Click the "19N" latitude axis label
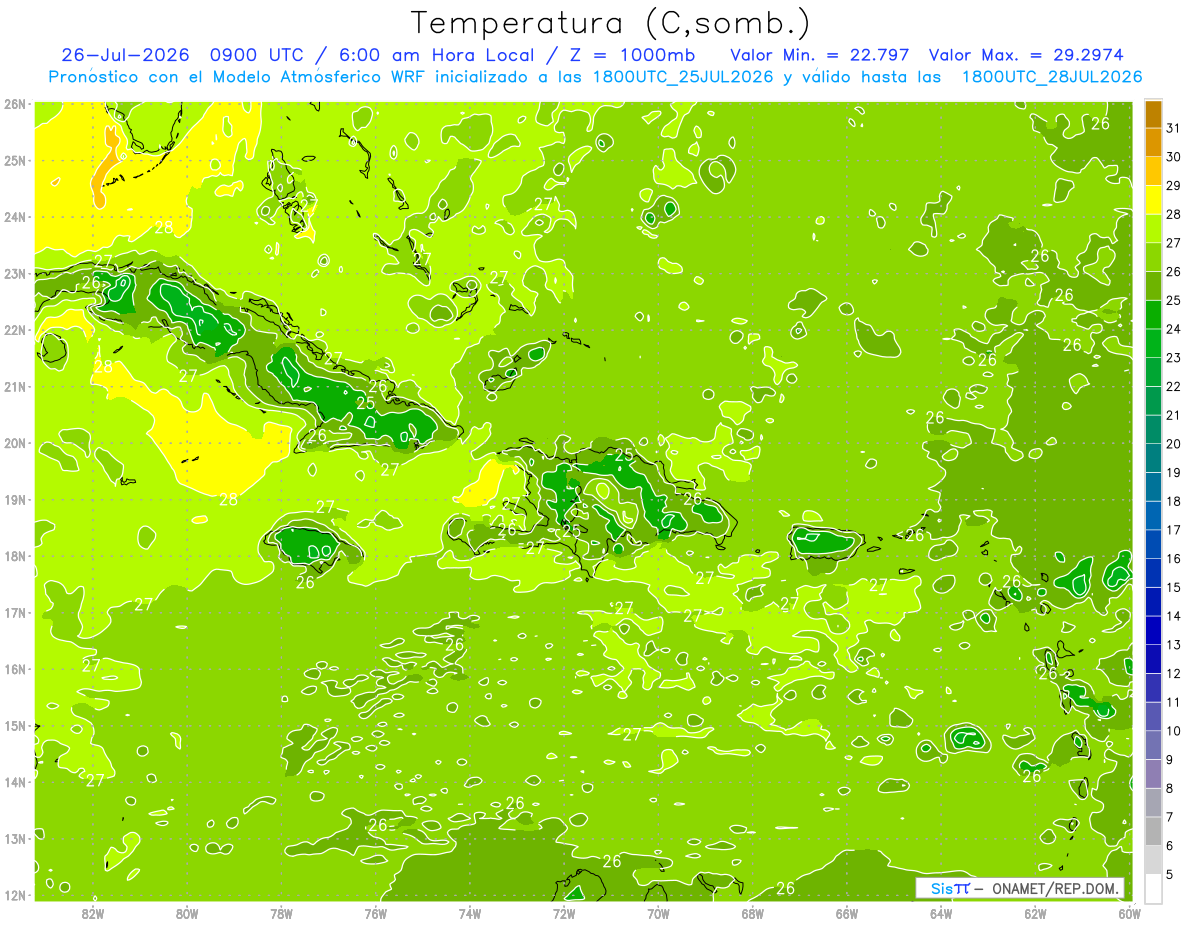The image size is (1200, 927). click(x=15, y=499)
